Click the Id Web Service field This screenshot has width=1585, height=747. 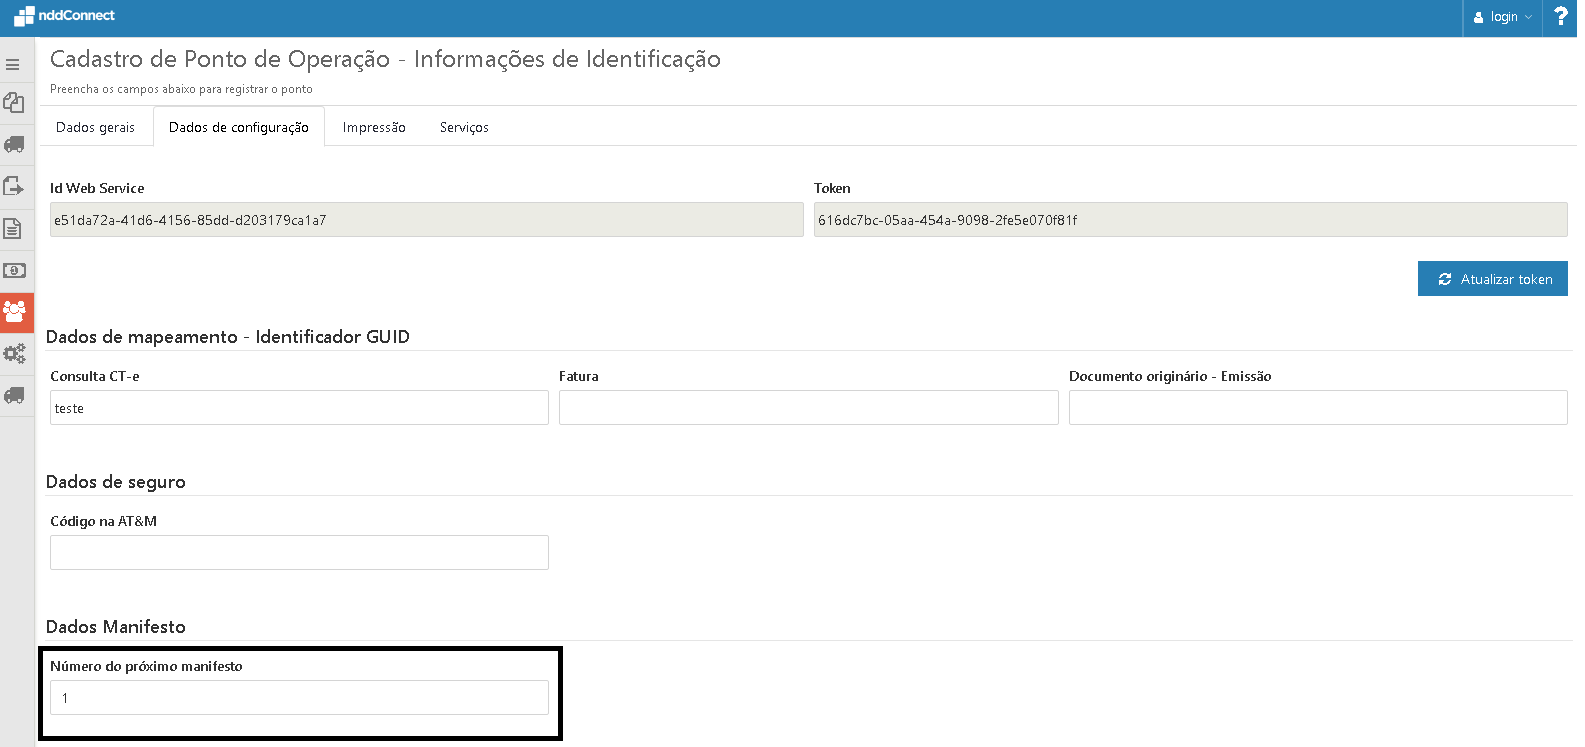pyautogui.click(x=427, y=220)
